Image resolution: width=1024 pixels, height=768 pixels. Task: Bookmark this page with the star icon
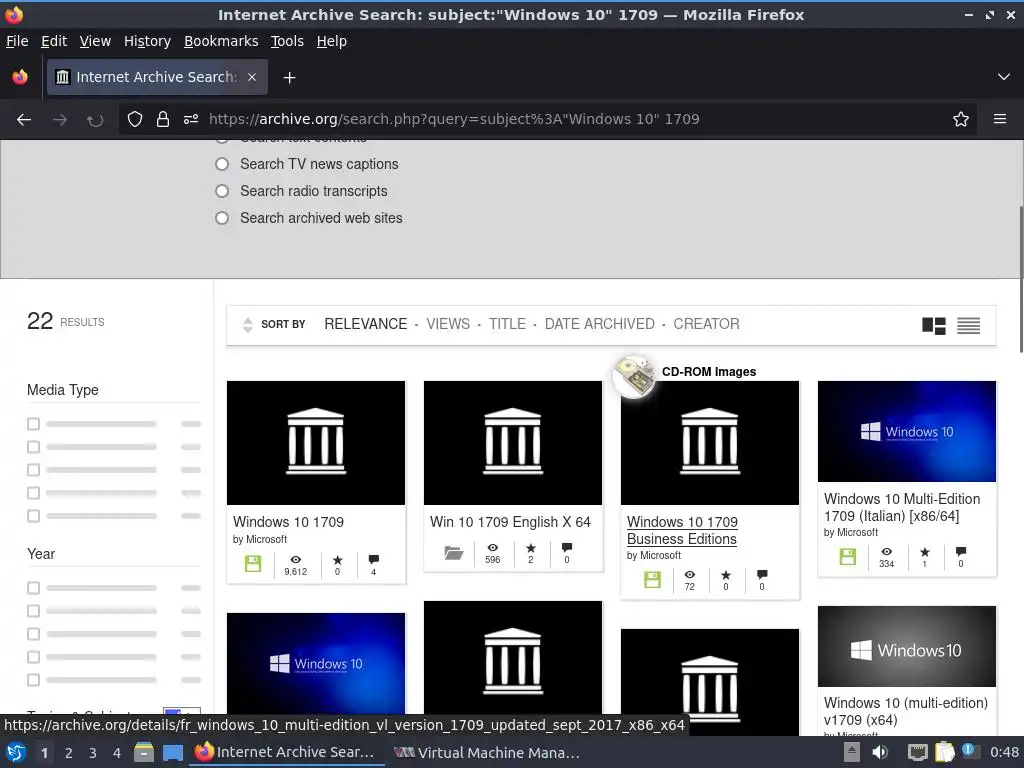pyautogui.click(x=961, y=119)
